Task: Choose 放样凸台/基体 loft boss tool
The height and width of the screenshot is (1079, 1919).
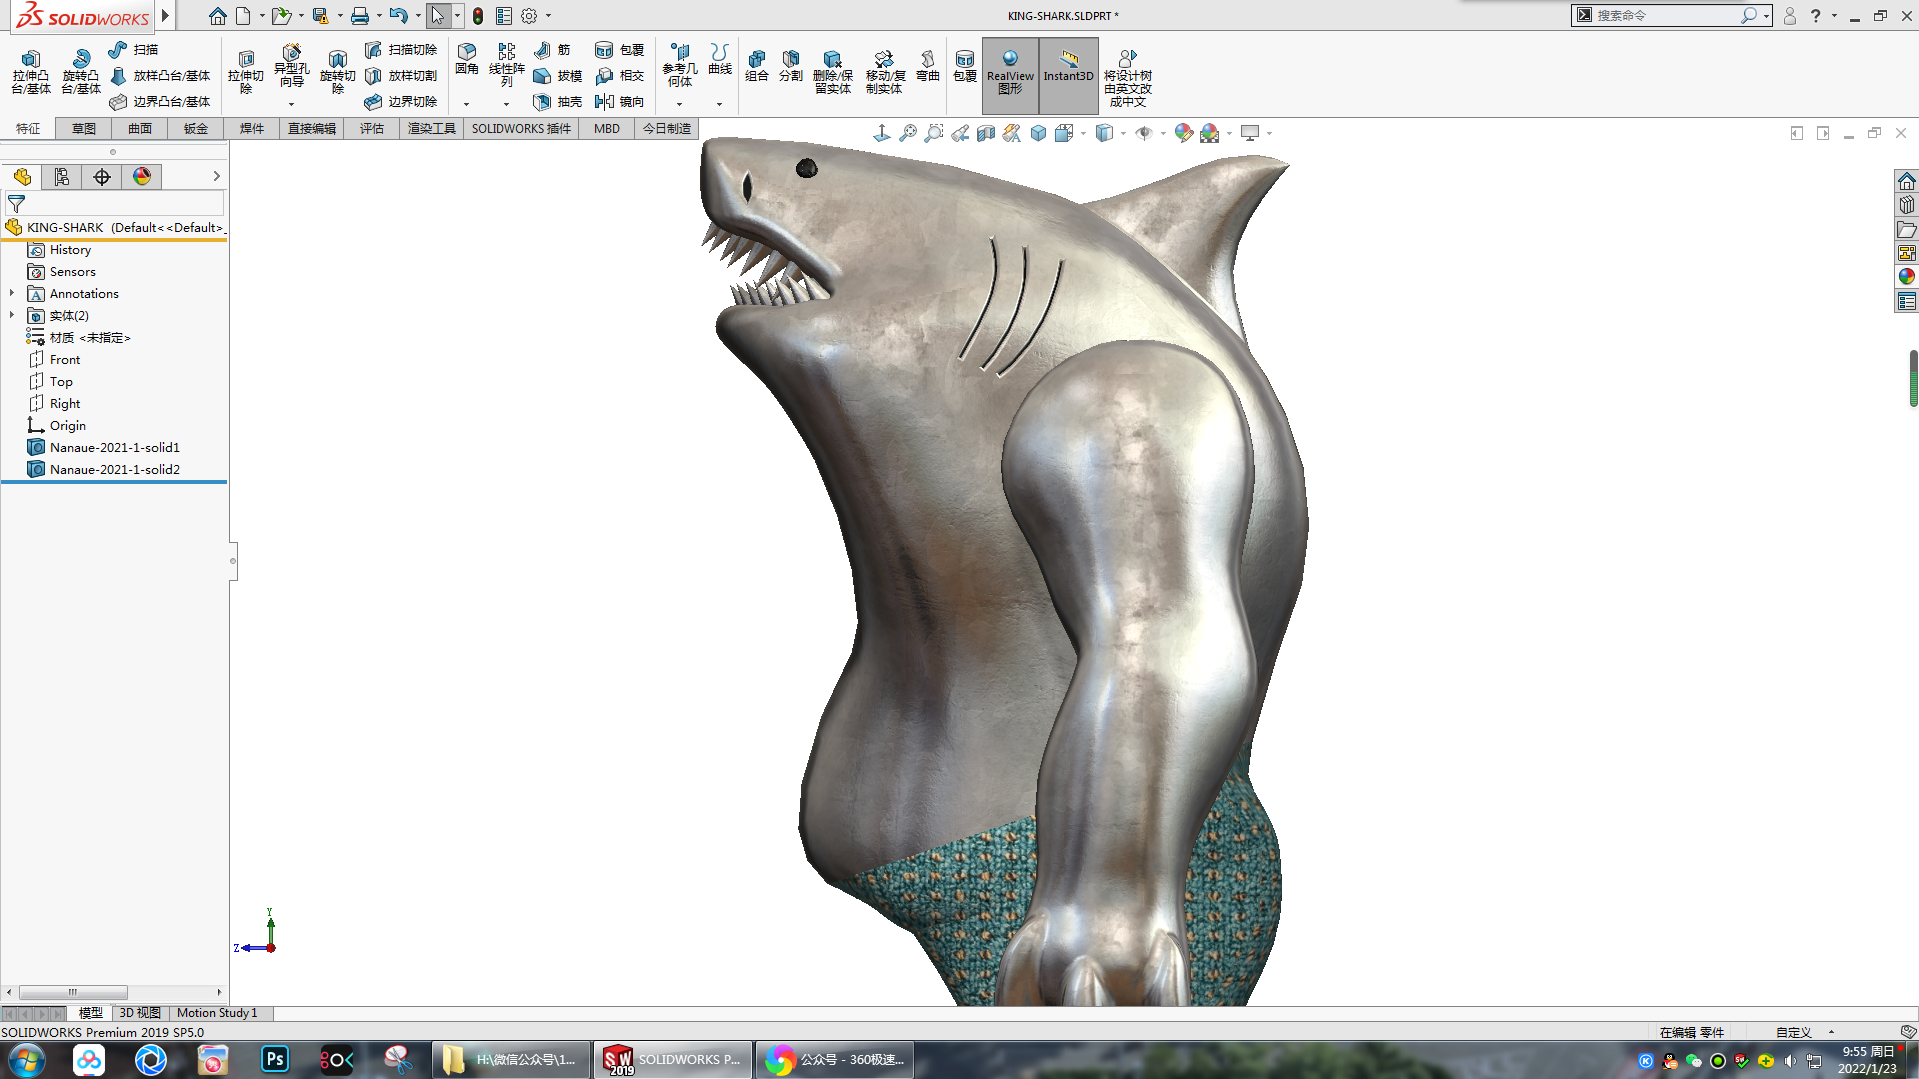Action: click(x=160, y=75)
